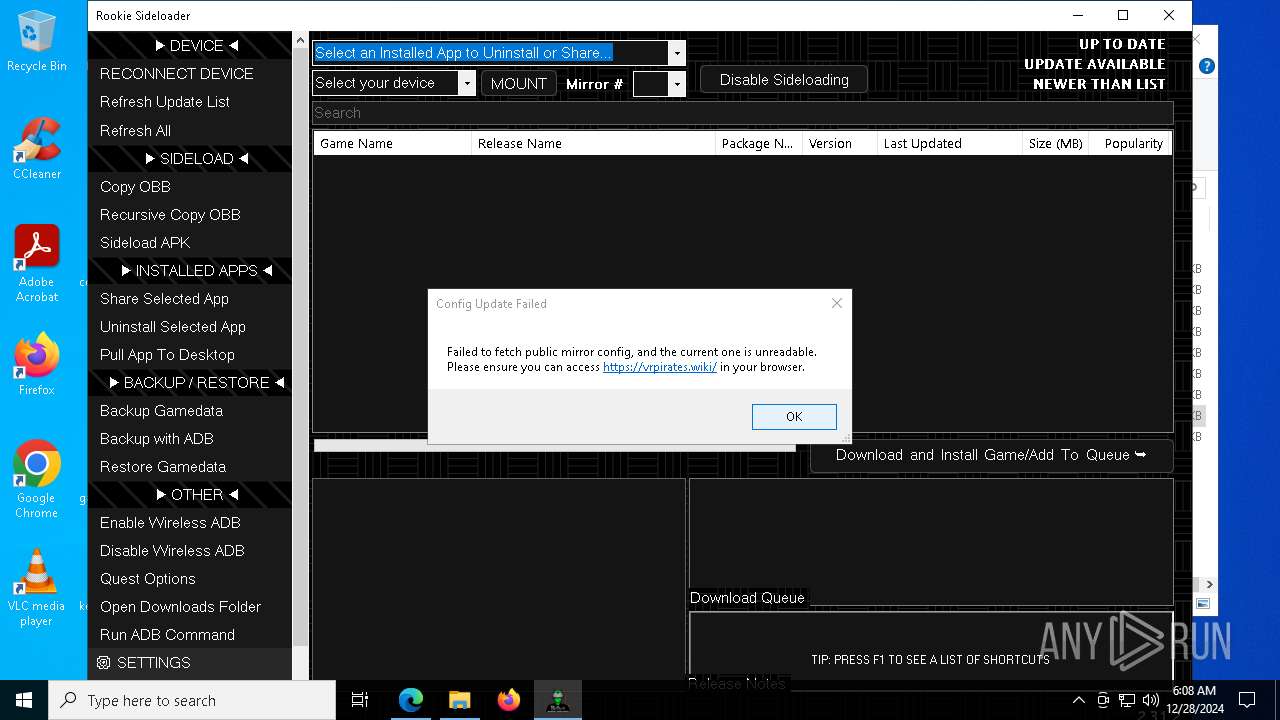1280x720 pixels.
Task: Open File Explorer from the taskbar
Action: (x=460, y=700)
